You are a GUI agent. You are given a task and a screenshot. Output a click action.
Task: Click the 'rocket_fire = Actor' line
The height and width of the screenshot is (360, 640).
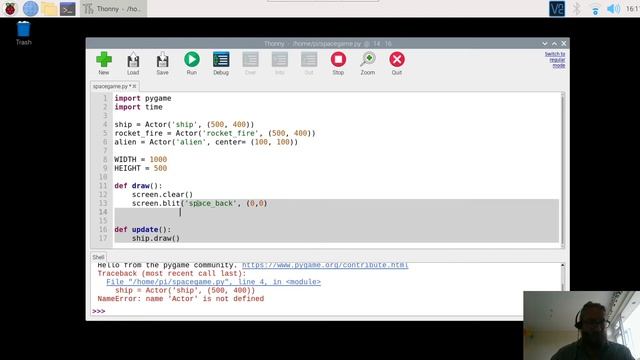click(215, 133)
